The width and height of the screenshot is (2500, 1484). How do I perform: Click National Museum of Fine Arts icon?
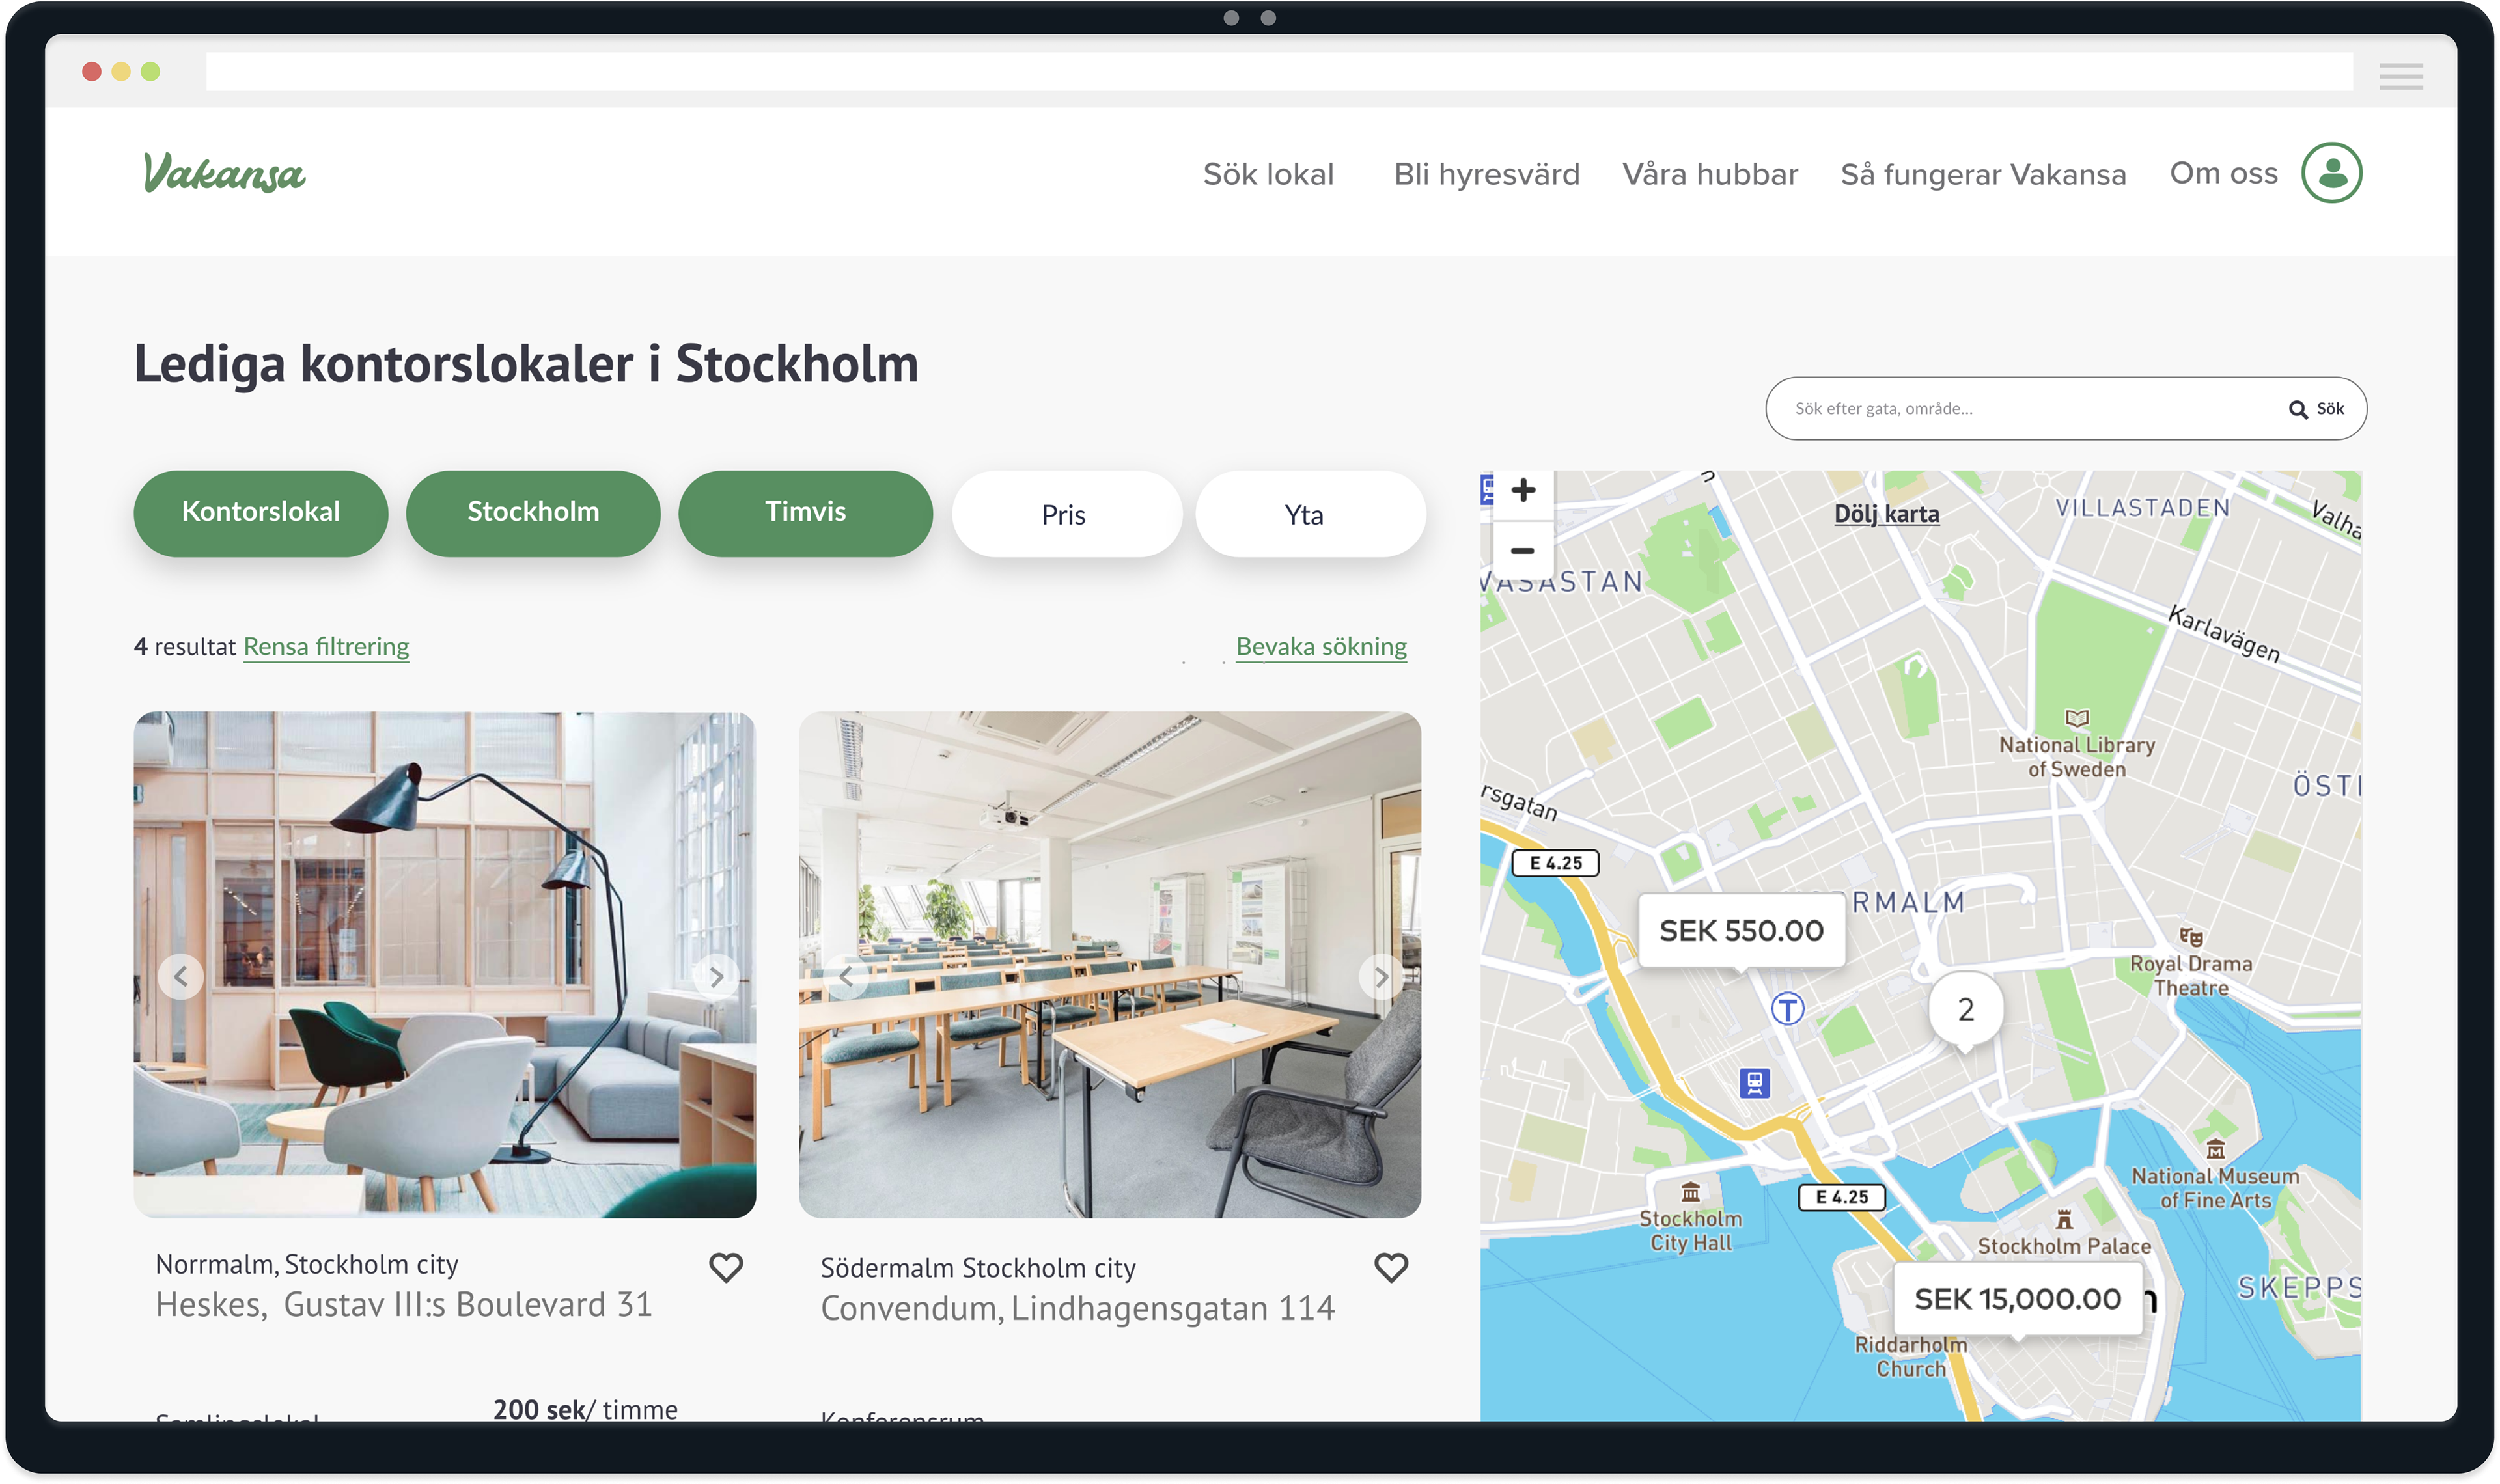tap(2216, 1149)
